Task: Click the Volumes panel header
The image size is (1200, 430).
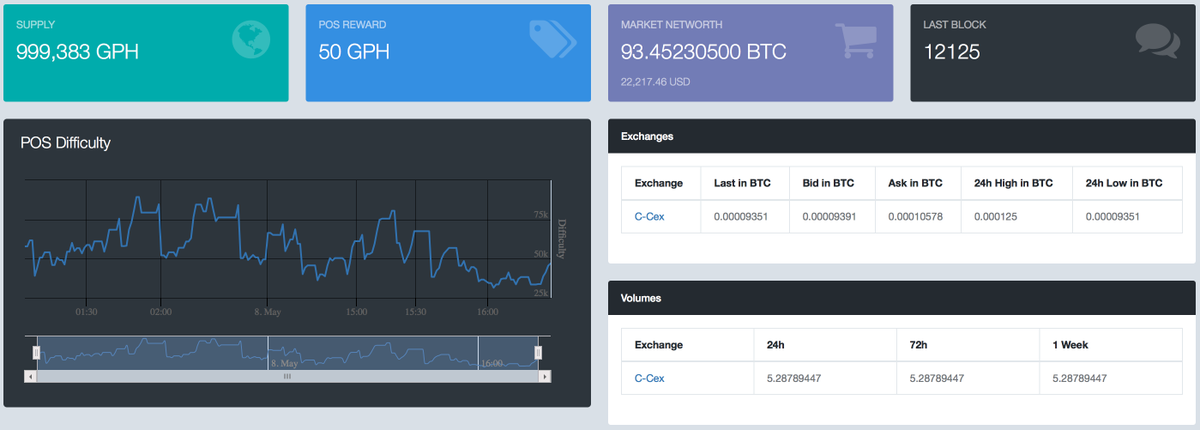Action: pos(902,298)
